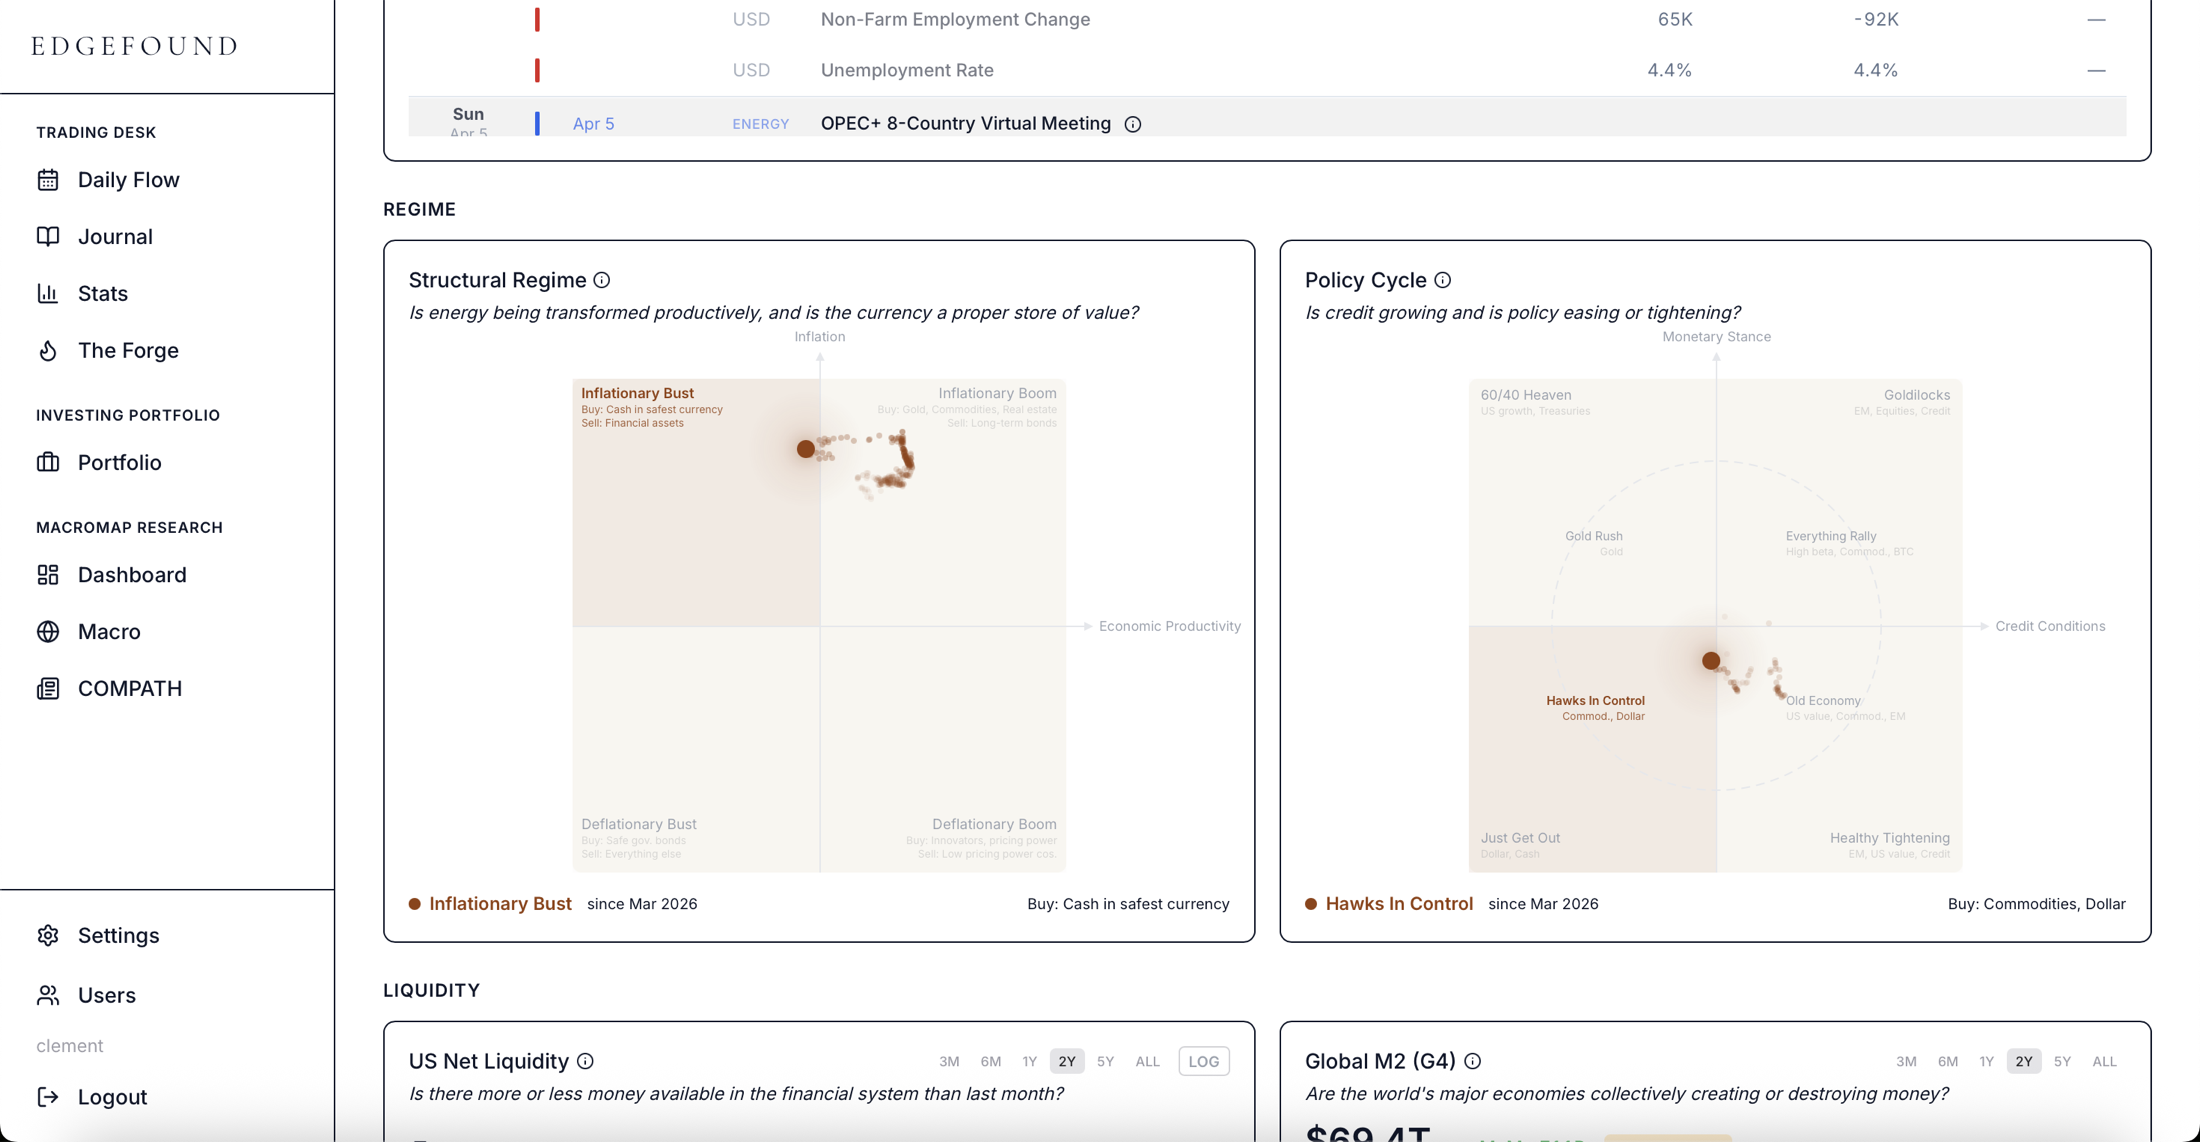Select 3M range for Global M2
This screenshot has width=2200, height=1142.
[1906, 1062]
